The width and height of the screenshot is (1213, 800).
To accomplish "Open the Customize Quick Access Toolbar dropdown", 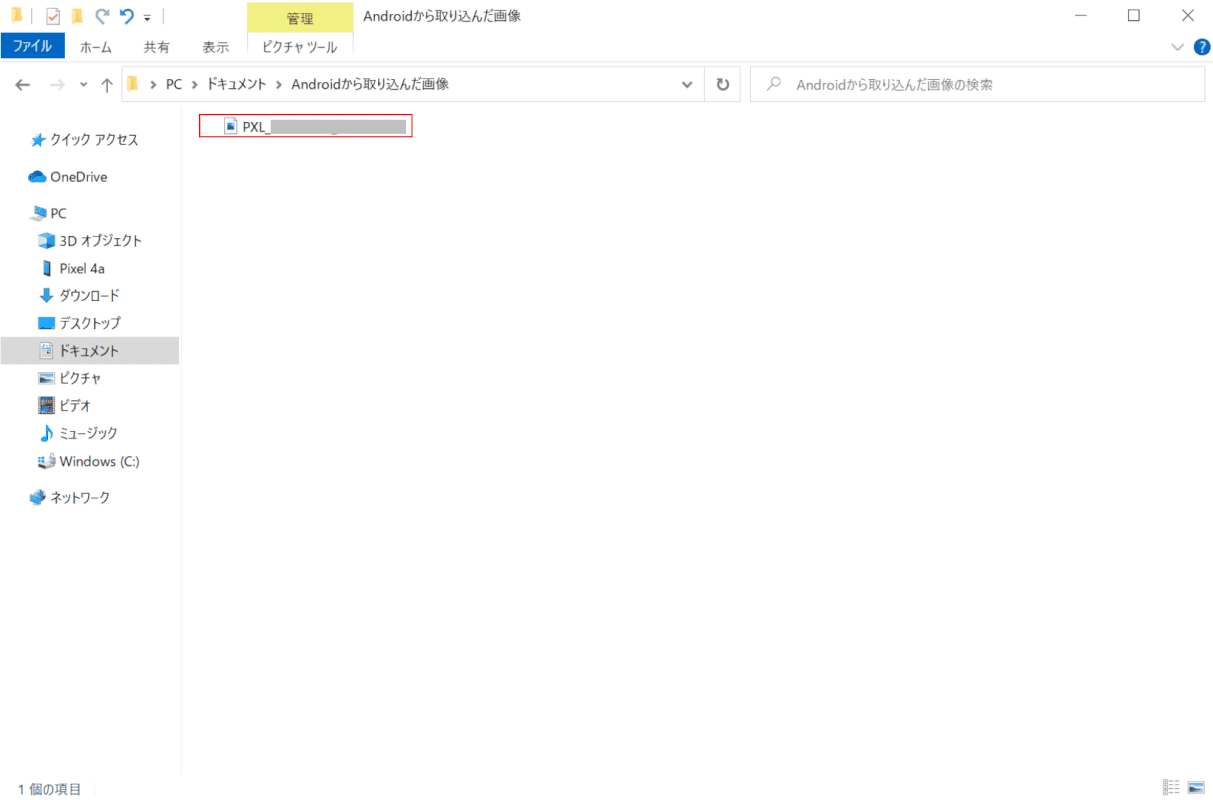I will click(147, 17).
